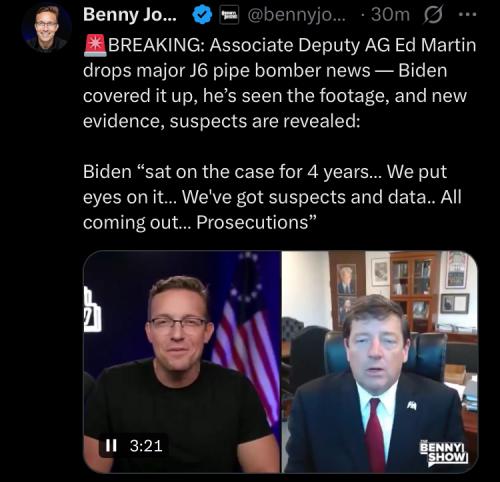
Task: Click the slashed circle icon near timestamp
Action: [432, 15]
